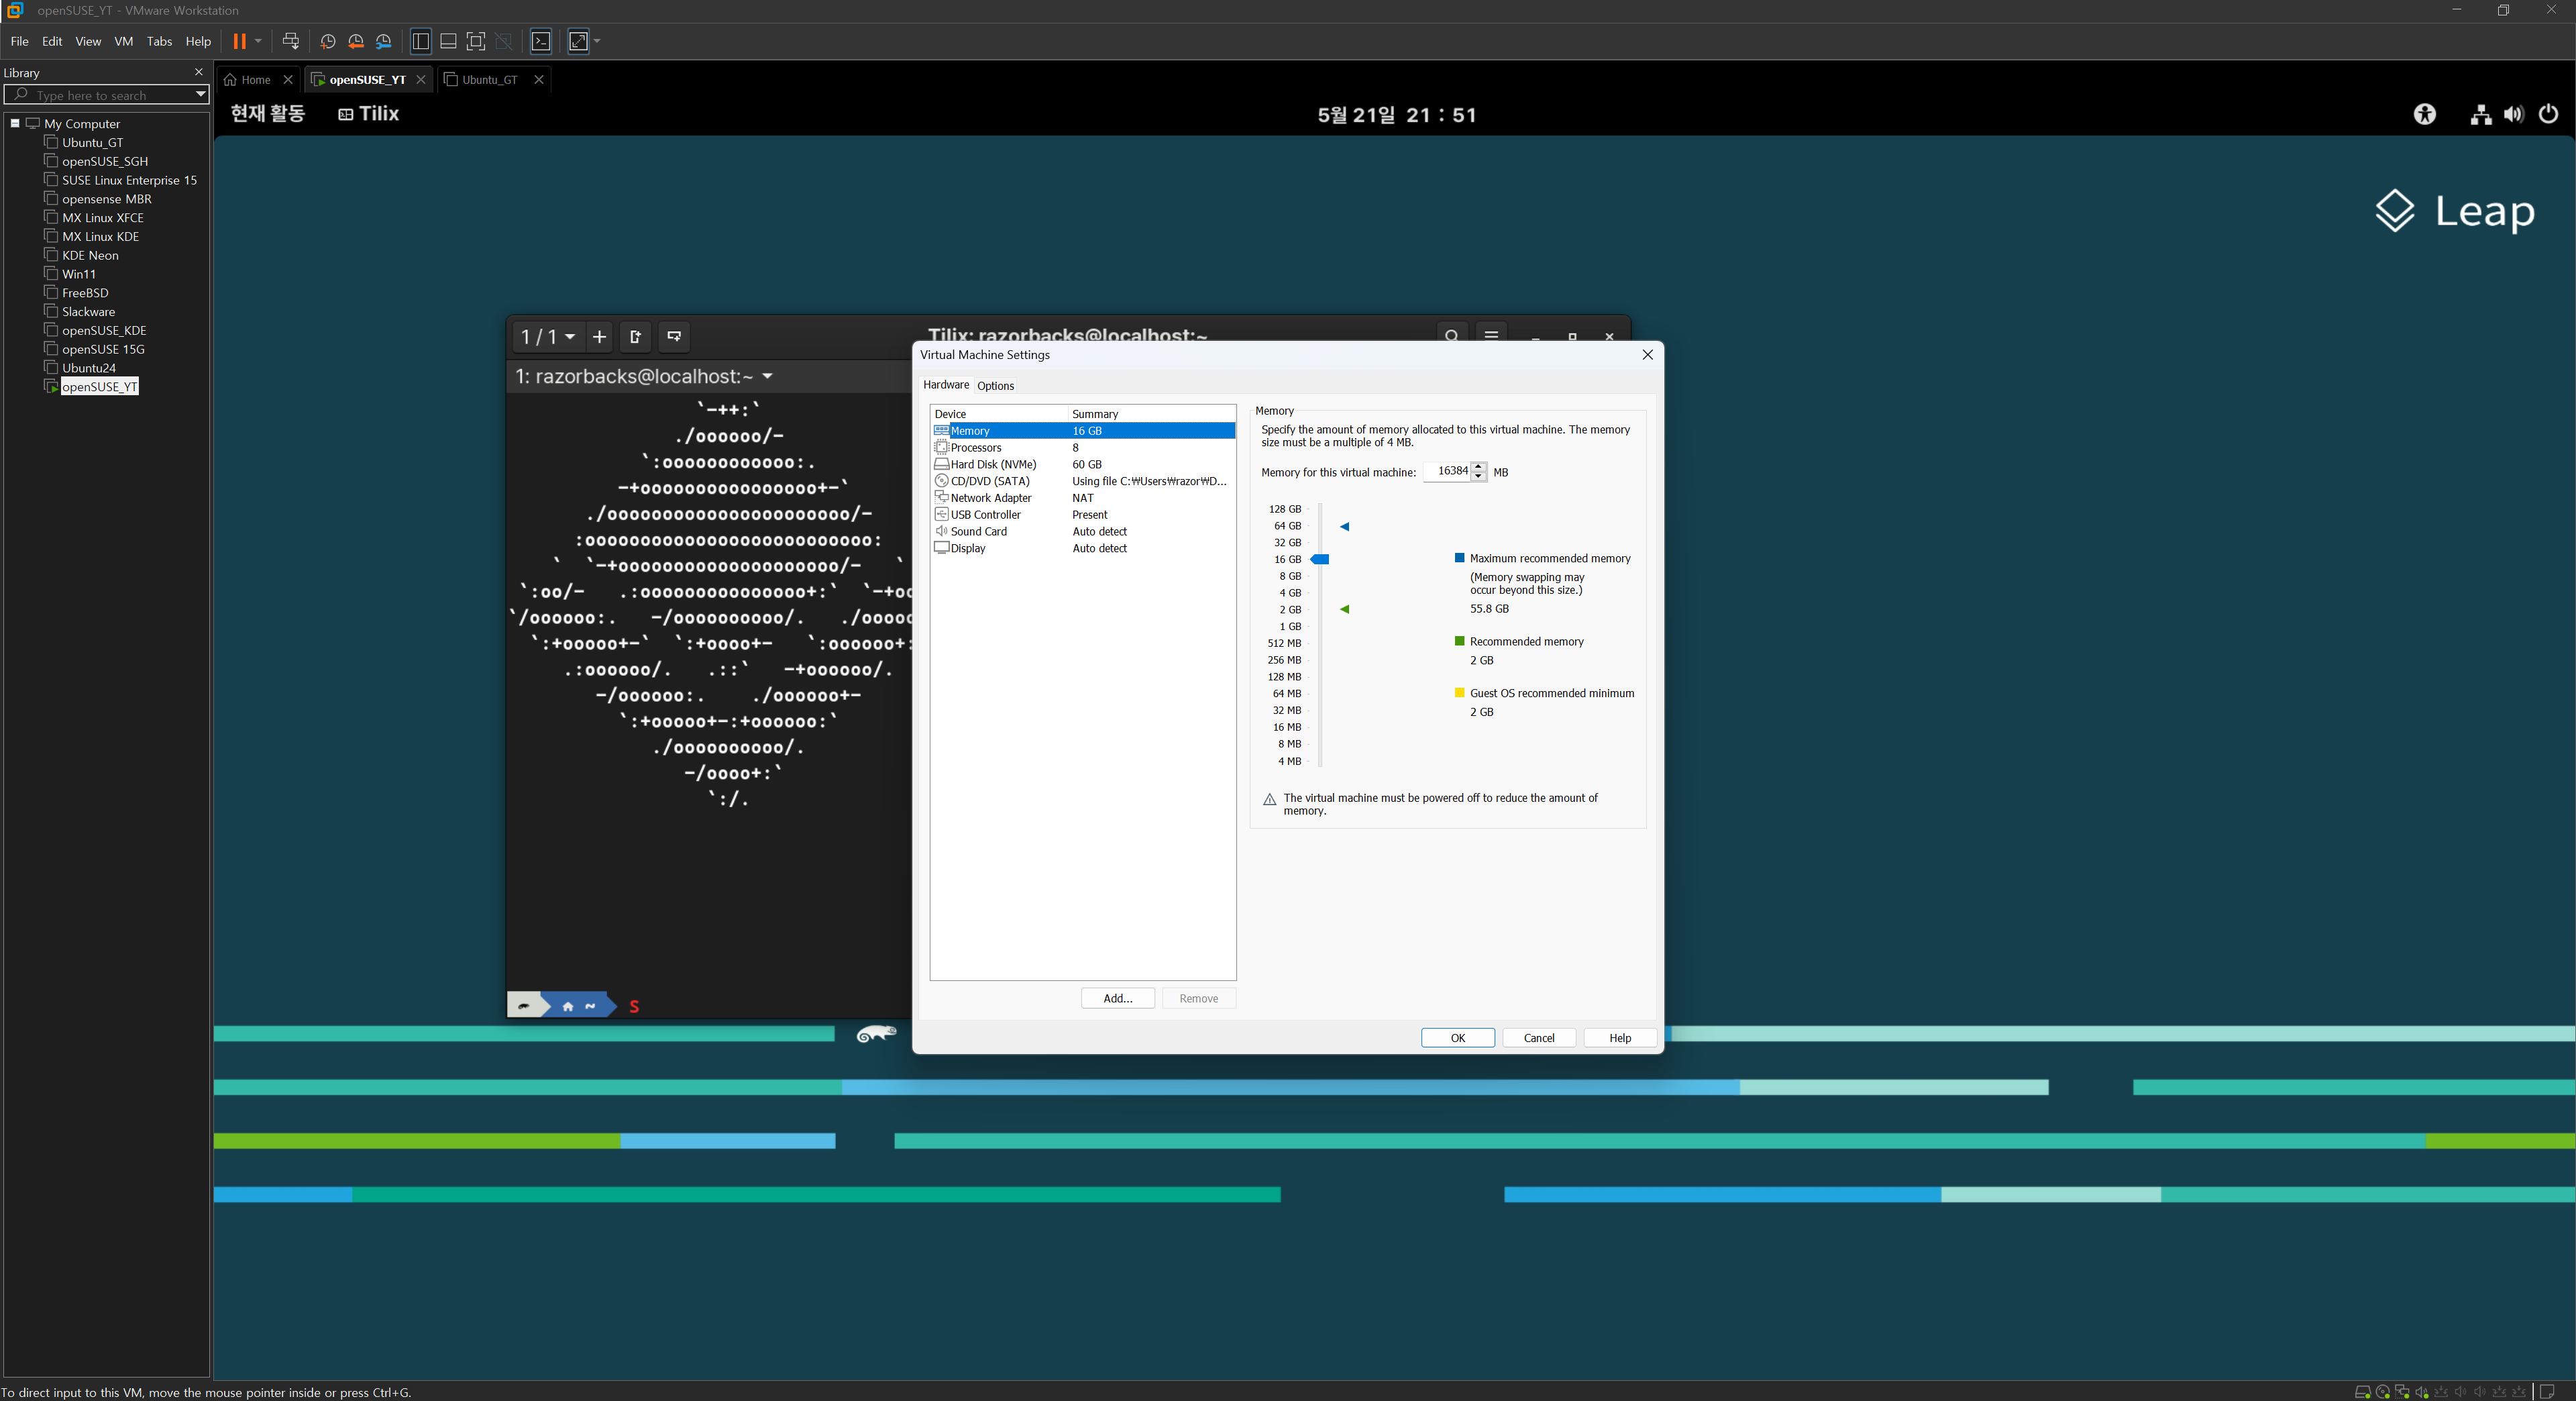This screenshot has height=1401, width=2576.
Task: Enter full screen mode via toolbar
Action: pos(476,41)
